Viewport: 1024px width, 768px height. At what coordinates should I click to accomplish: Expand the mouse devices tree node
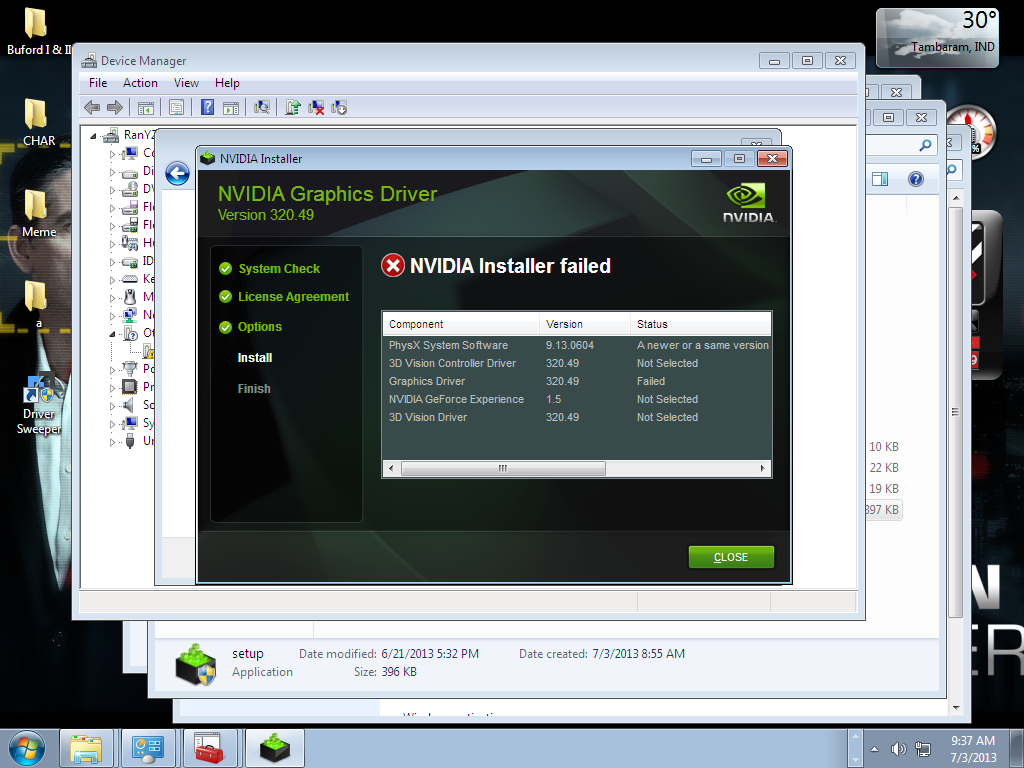113,297
